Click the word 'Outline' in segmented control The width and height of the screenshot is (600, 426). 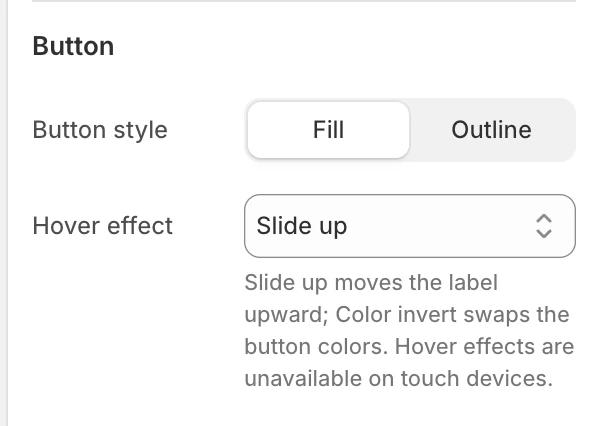point(491,130)
